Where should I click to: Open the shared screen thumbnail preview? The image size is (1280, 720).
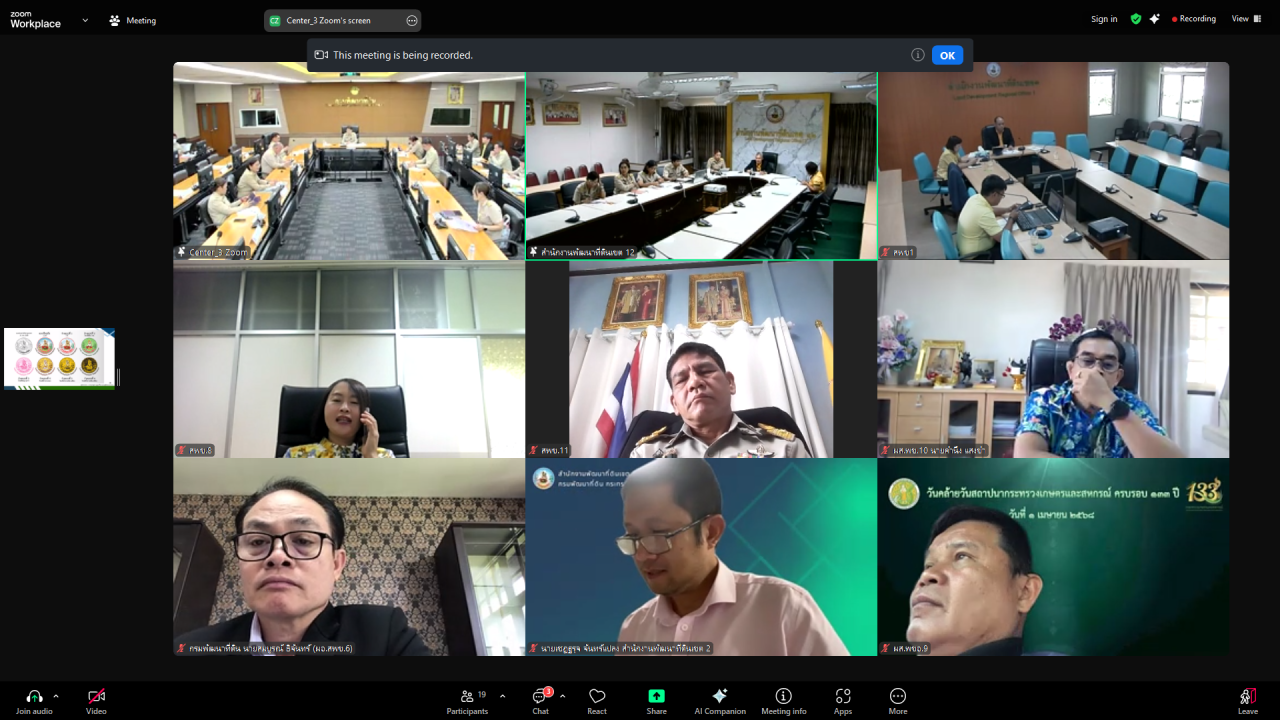point(59,358)
